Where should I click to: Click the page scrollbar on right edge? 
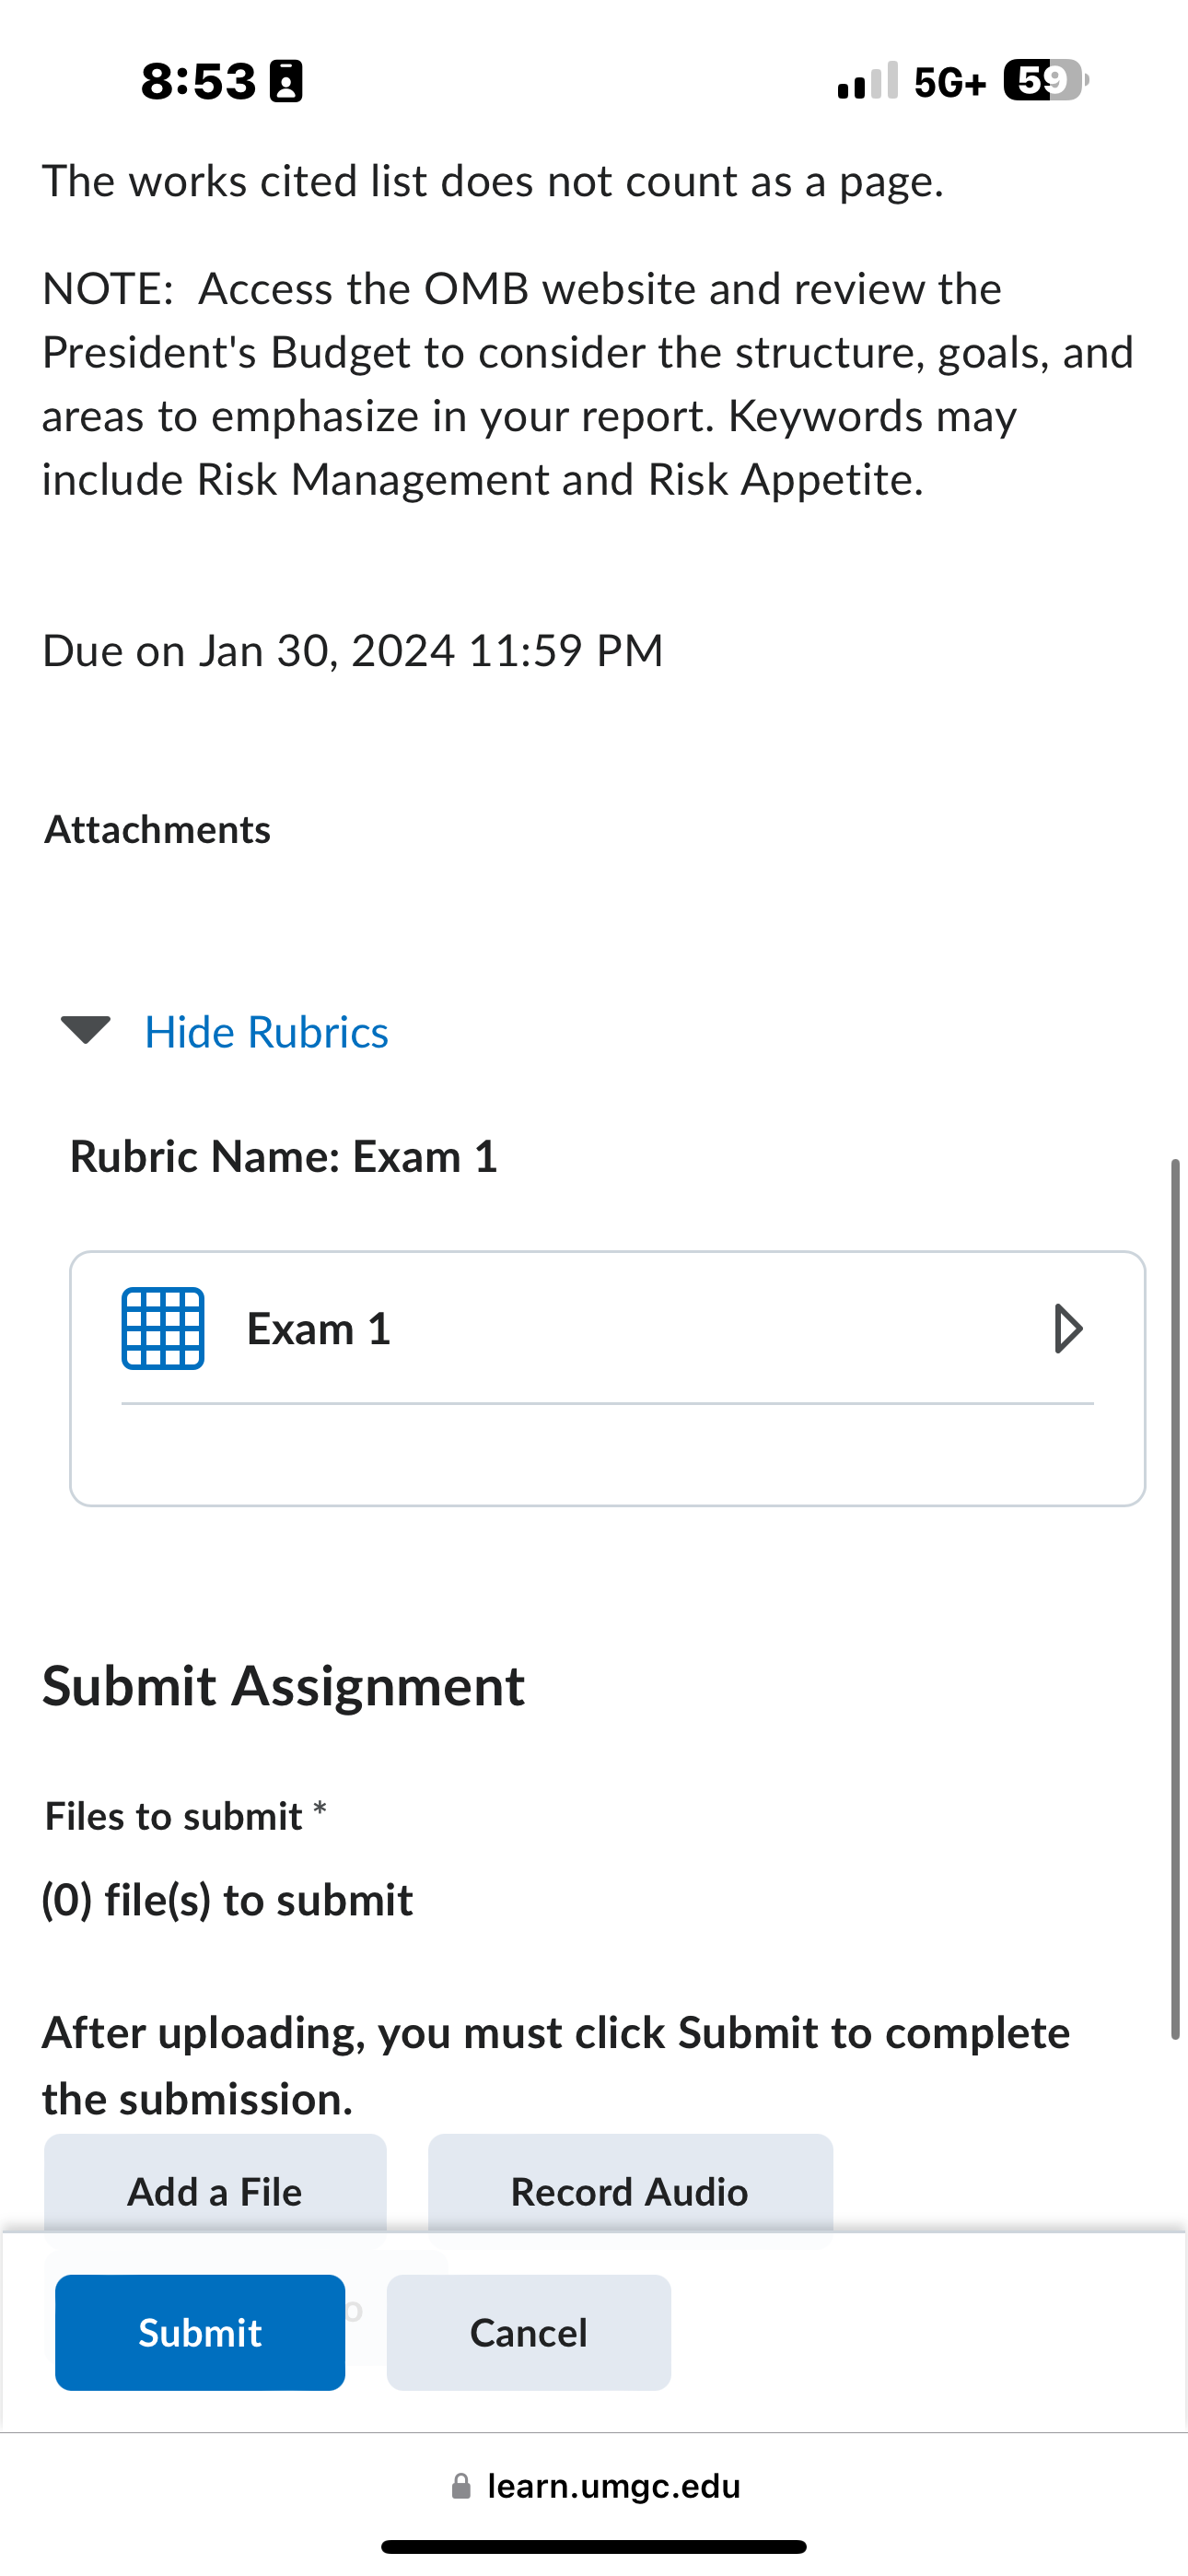click(x=1175, y=1598)
